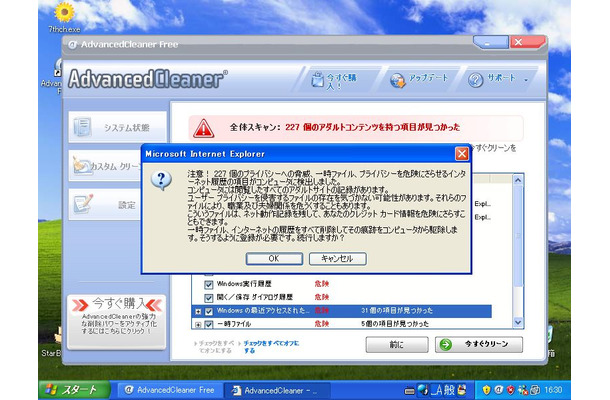The width and height of the screenshot is (610, 400).
Task: Expand the 一時ファイル row
Action: pos(198,325)
